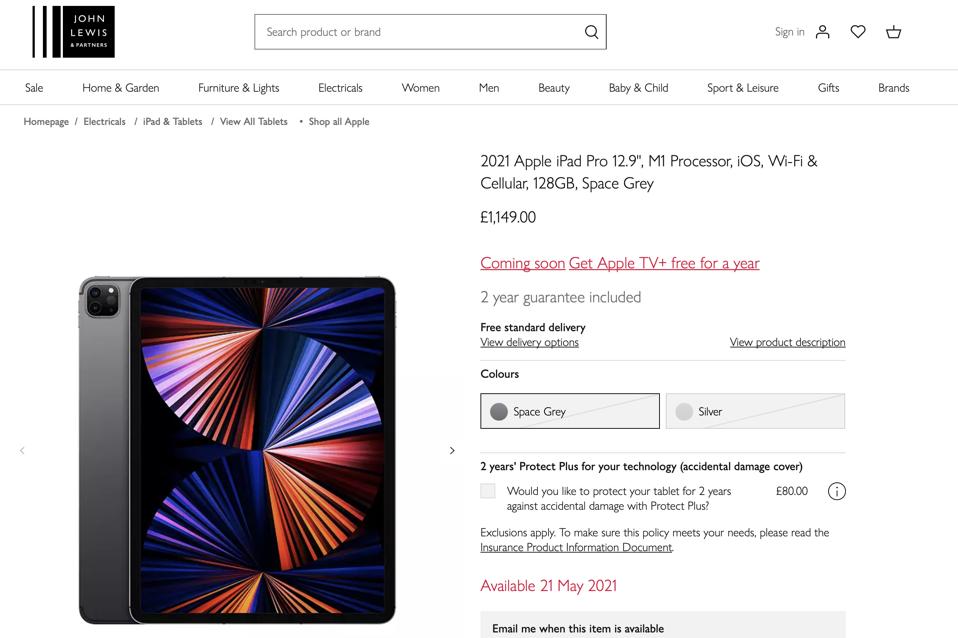Image resolution: width=958 pixels, height=638 pixels.
Task: Click View product description link
Action: (x=787, y=342)
